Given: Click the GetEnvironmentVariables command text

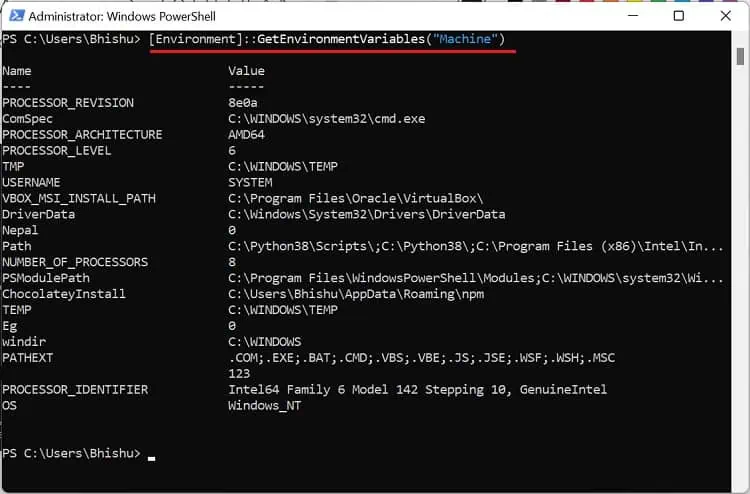Looking at the screenshot, I should [x=341, y=39].
